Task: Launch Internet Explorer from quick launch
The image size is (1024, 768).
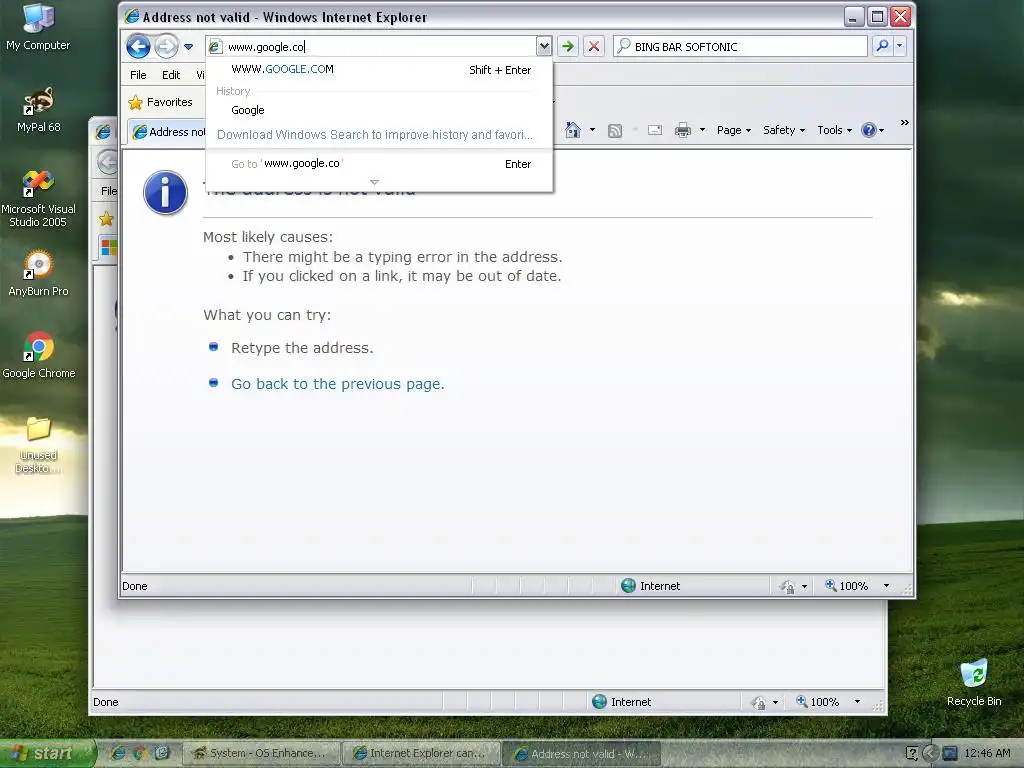Action: pos(118,753)
